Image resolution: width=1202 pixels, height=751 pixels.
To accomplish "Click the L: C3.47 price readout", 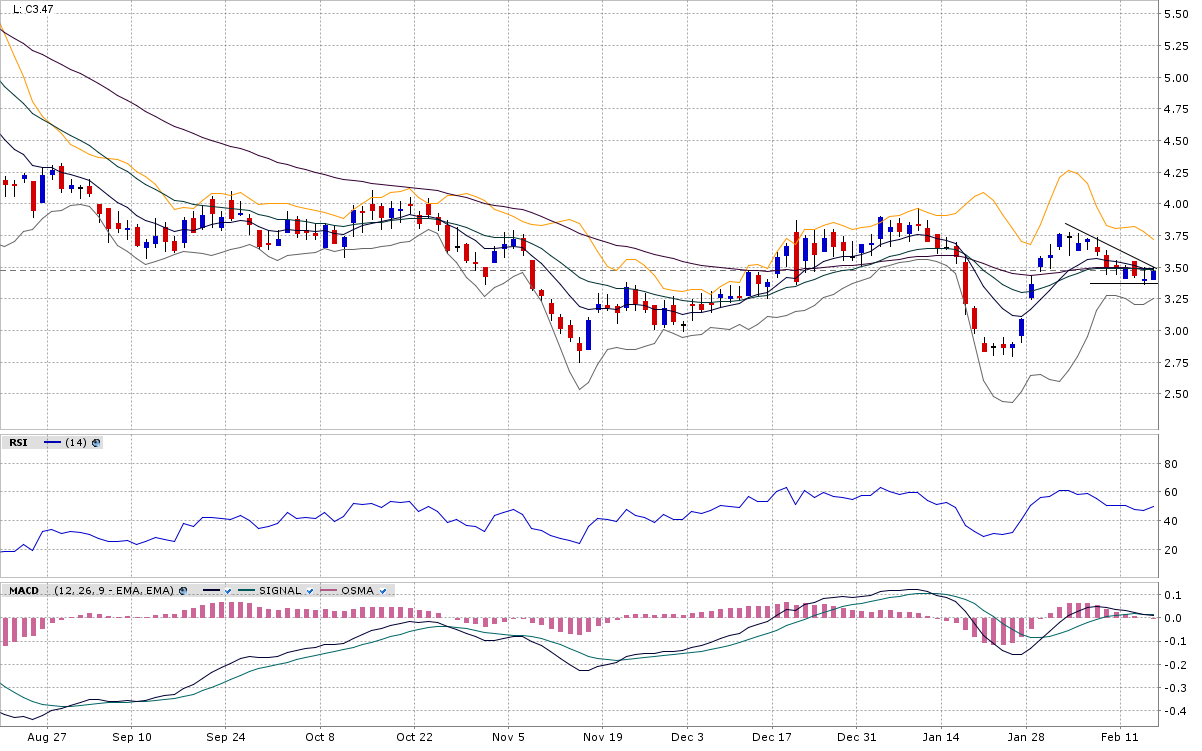I will coord(32,9).
